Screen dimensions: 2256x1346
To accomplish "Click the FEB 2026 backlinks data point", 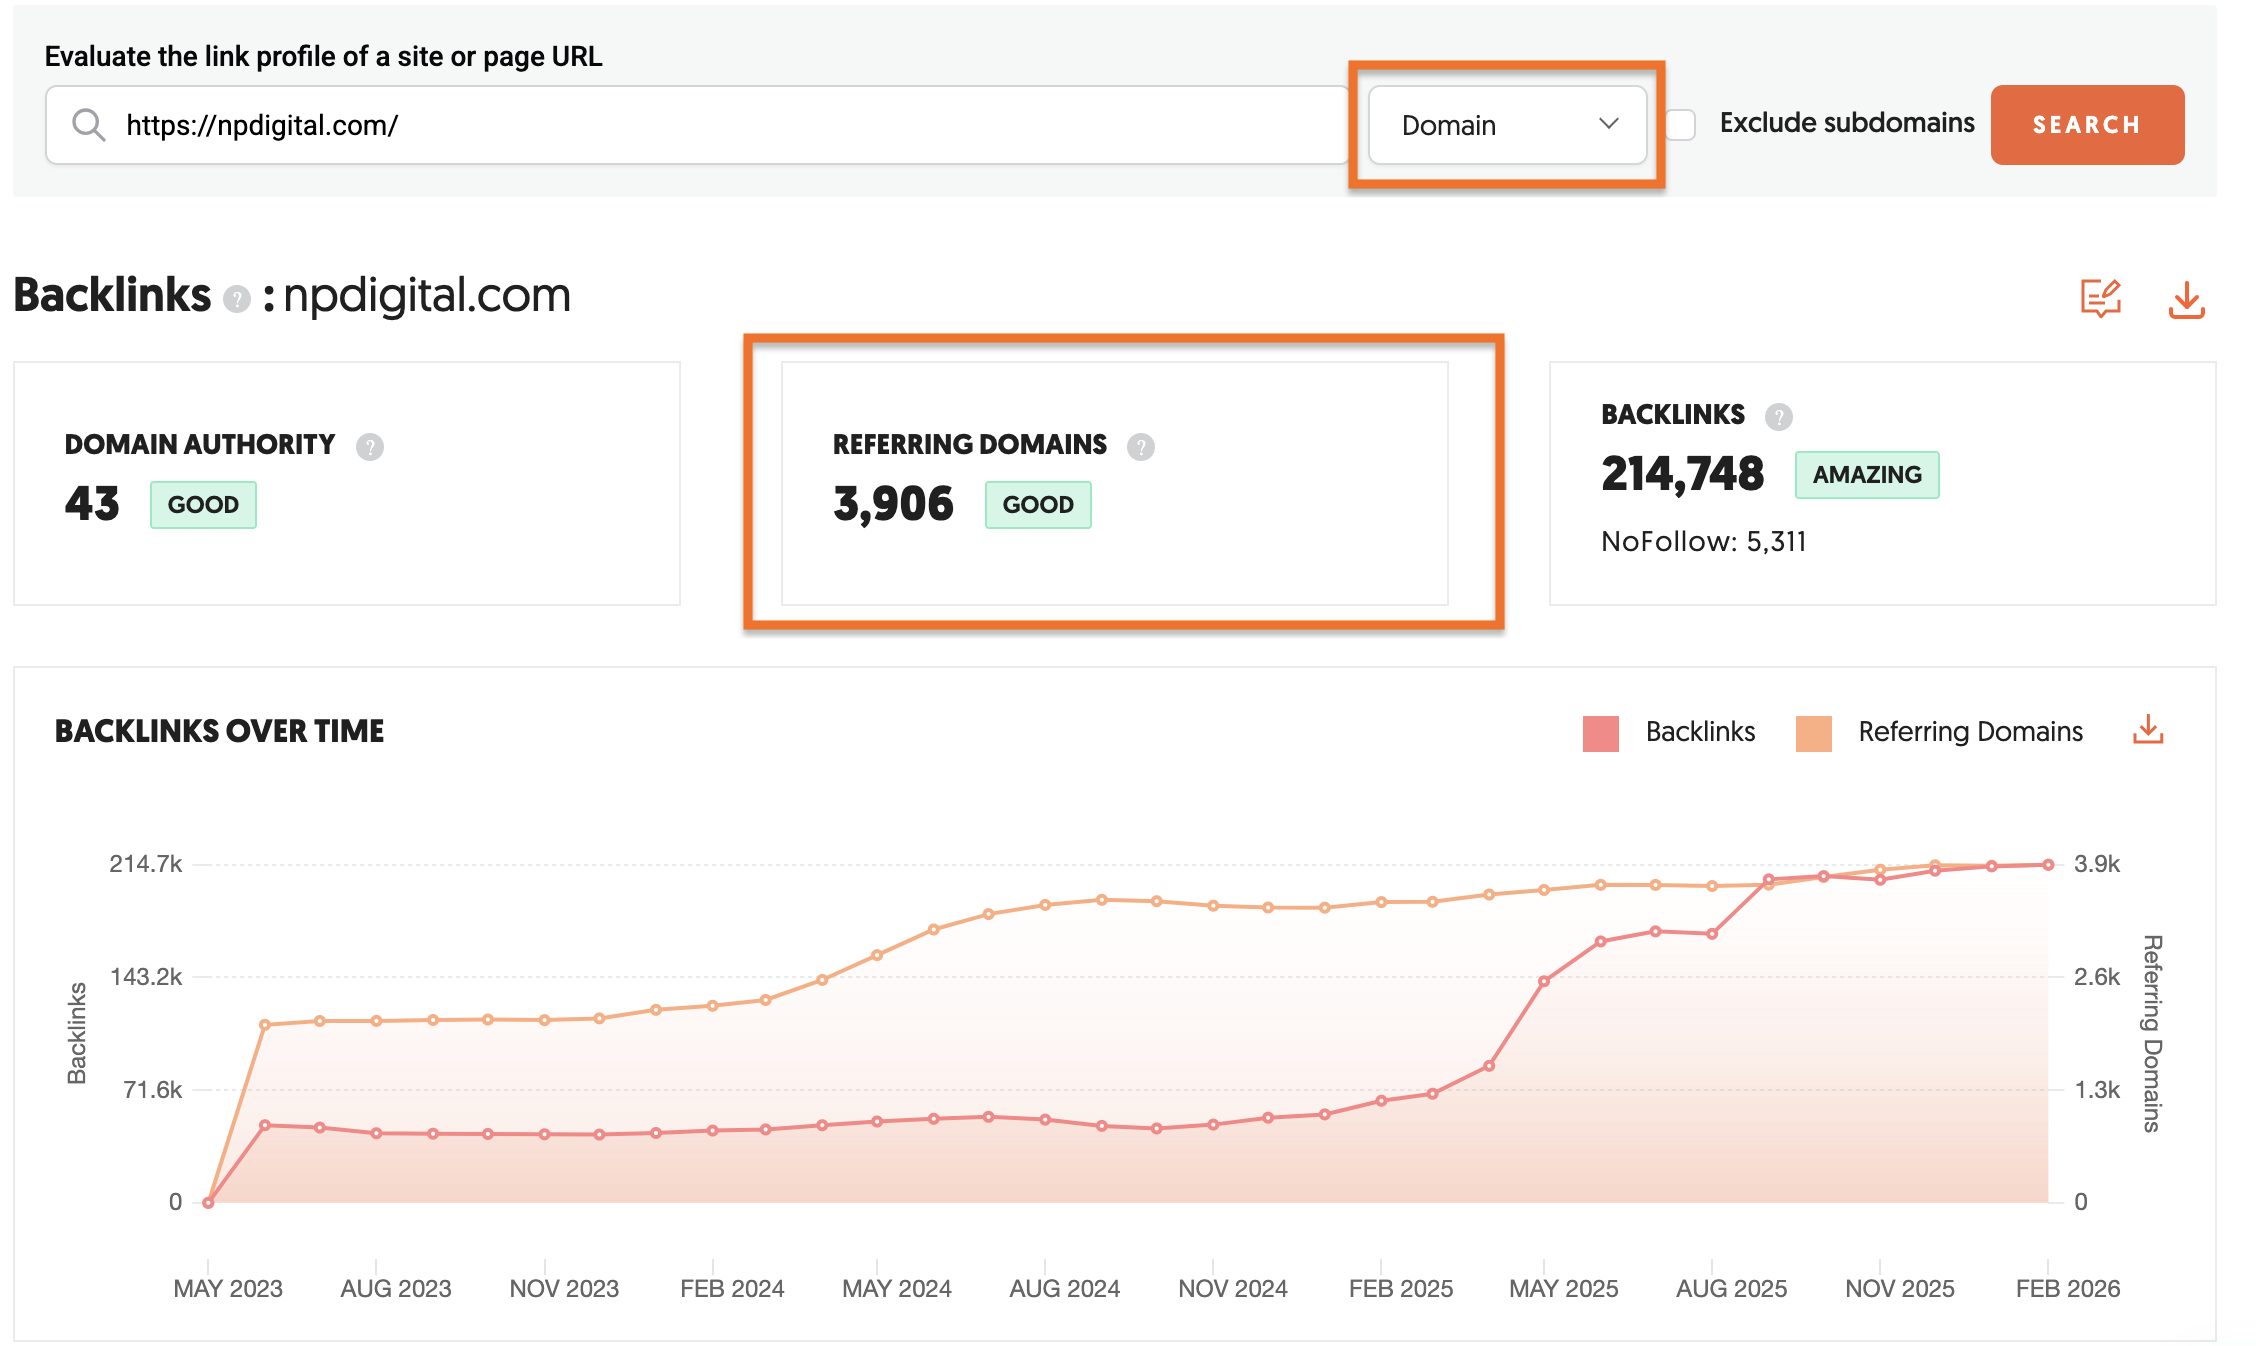I will tap(2048, 865).
